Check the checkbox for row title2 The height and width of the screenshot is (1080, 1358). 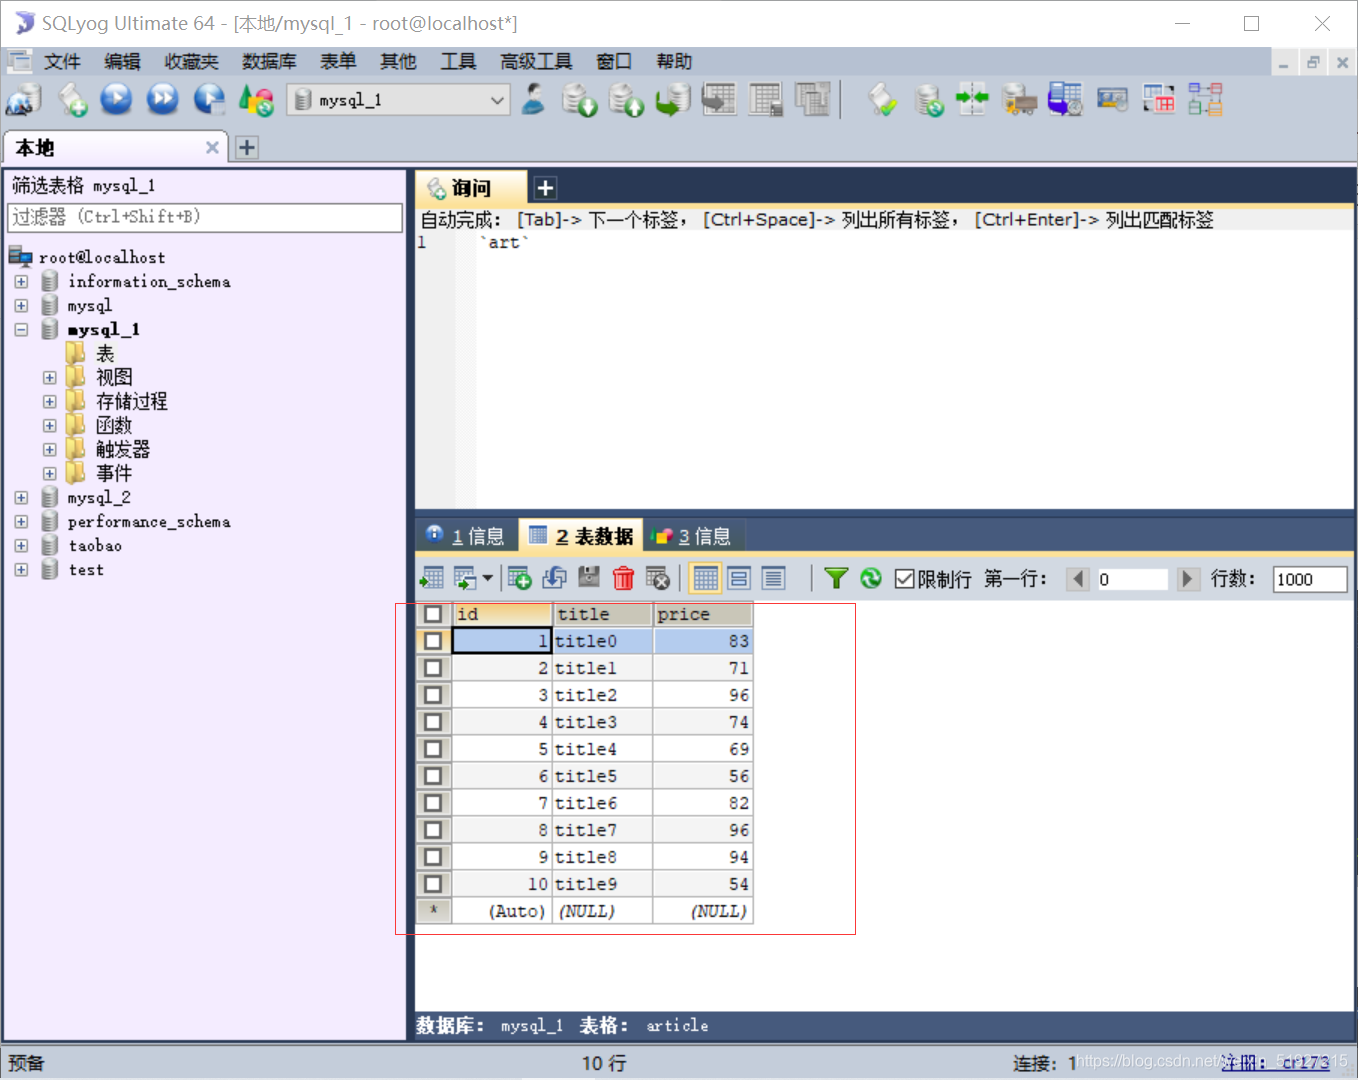coord(433,695)
